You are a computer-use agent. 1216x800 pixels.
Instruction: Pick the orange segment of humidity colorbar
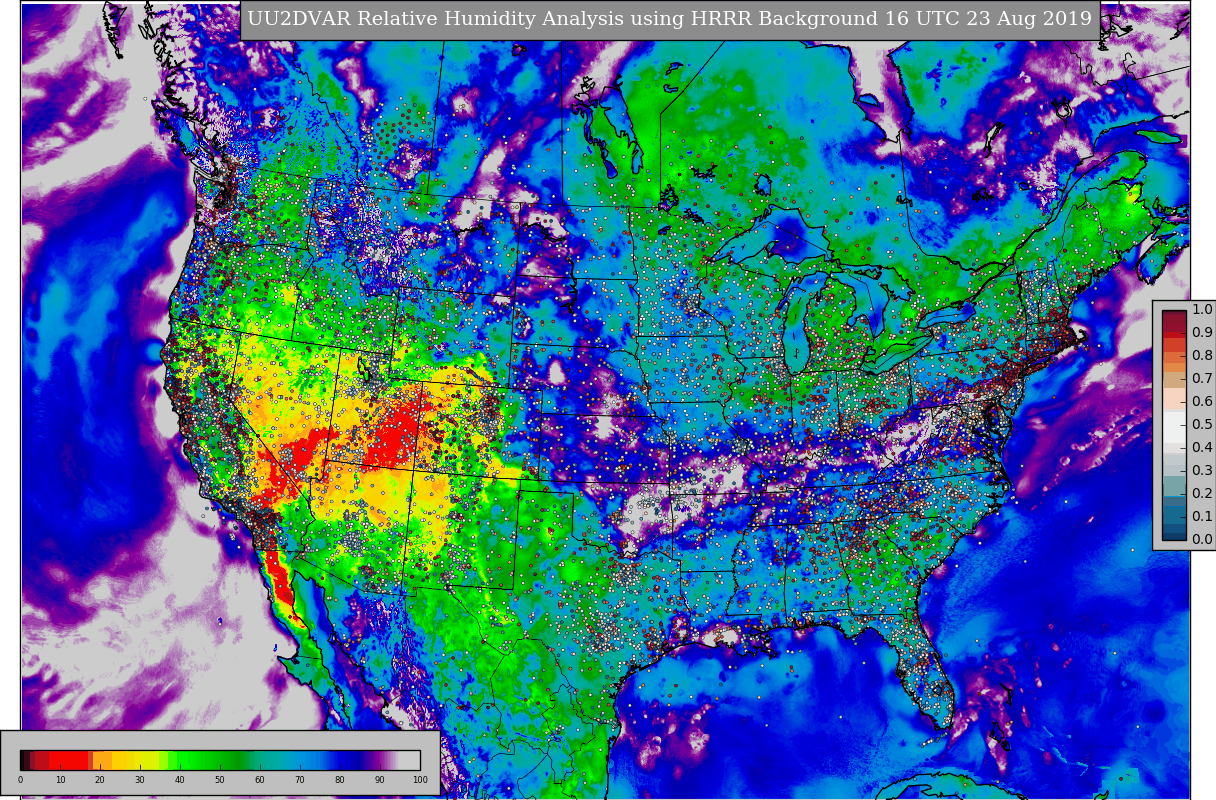click(102, 760)
